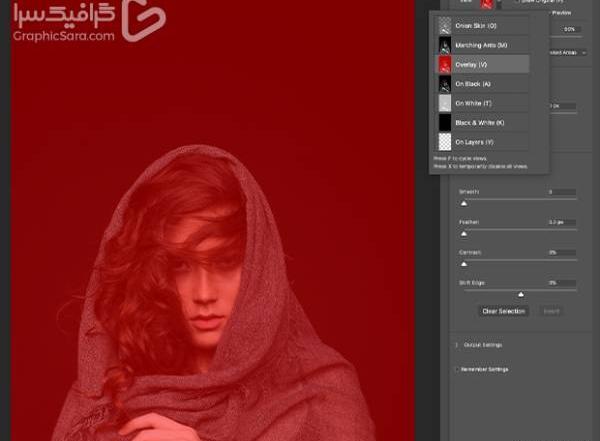This screenshot has width=600, height=441.
Task: Click the Feather px value field
Action: 562,222
